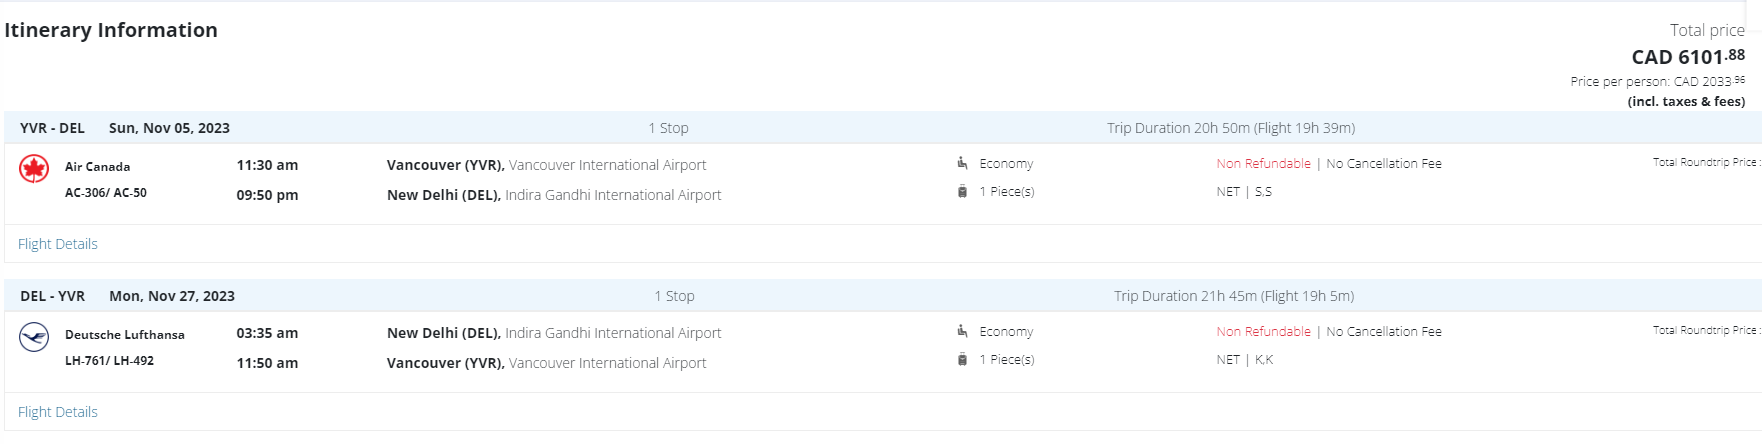
Task: Click the seat icon on the Air Canada flight
Action: coord(962,163)
